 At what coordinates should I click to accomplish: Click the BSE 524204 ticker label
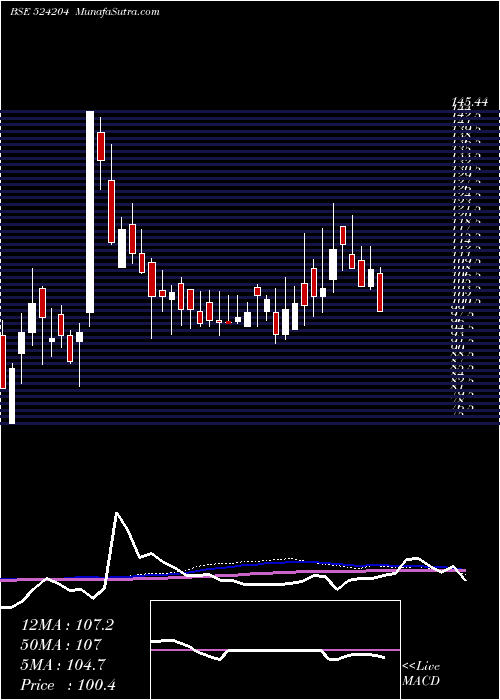[39, 12]
